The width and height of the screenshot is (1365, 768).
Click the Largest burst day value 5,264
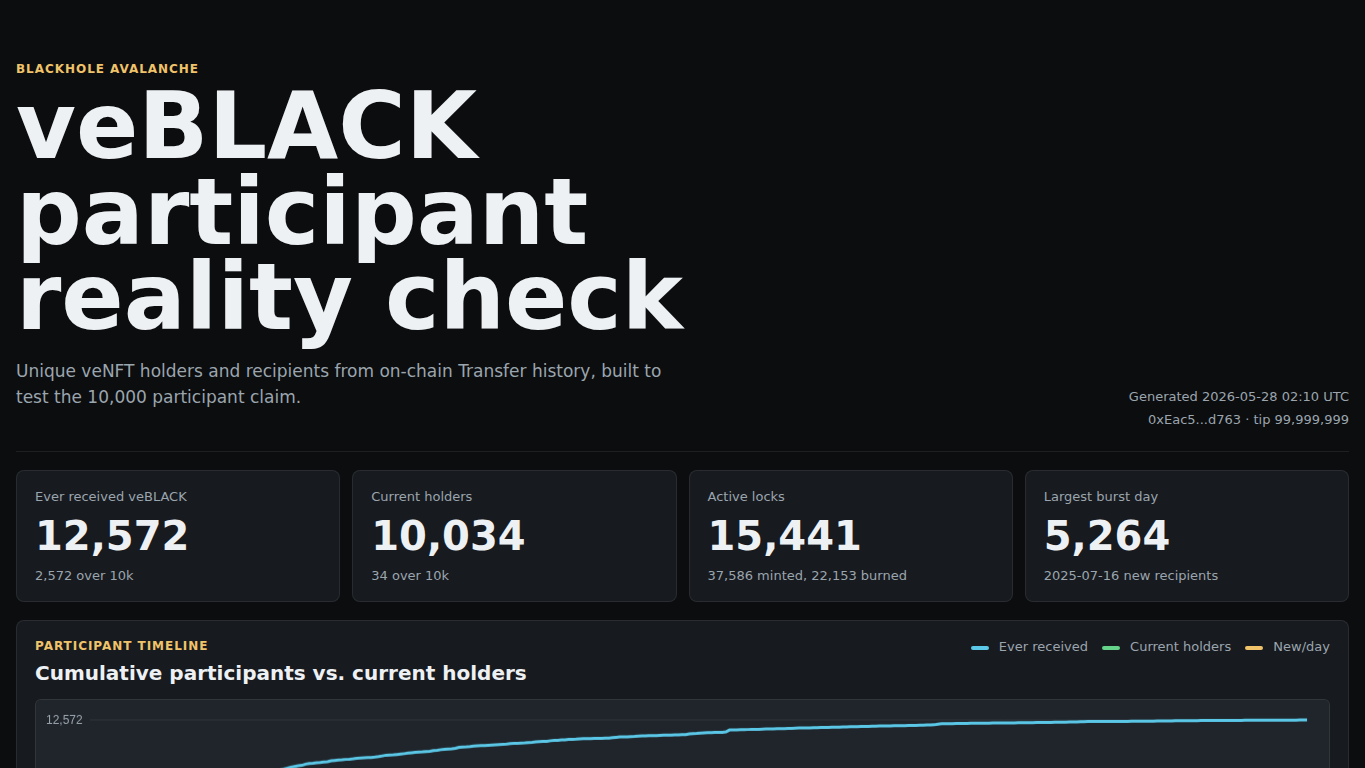tap(1107, 536)
